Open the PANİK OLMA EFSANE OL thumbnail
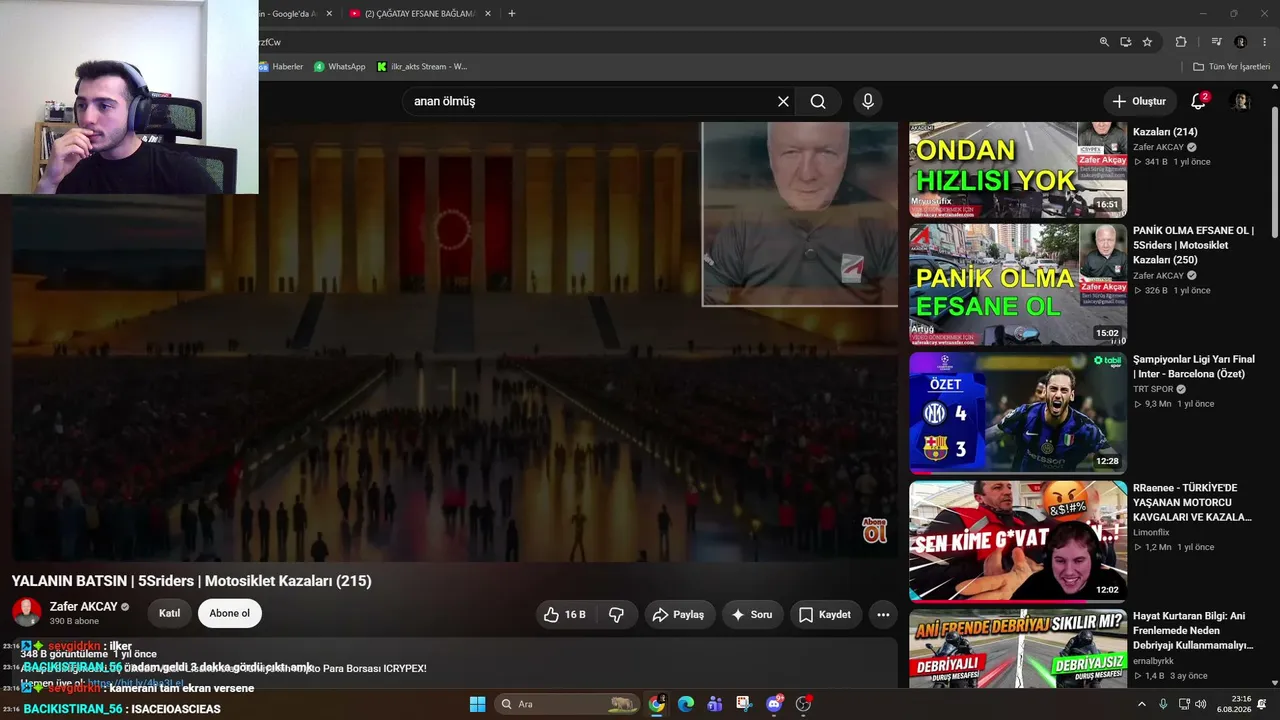1280x720 pixels. (1018, 285)
